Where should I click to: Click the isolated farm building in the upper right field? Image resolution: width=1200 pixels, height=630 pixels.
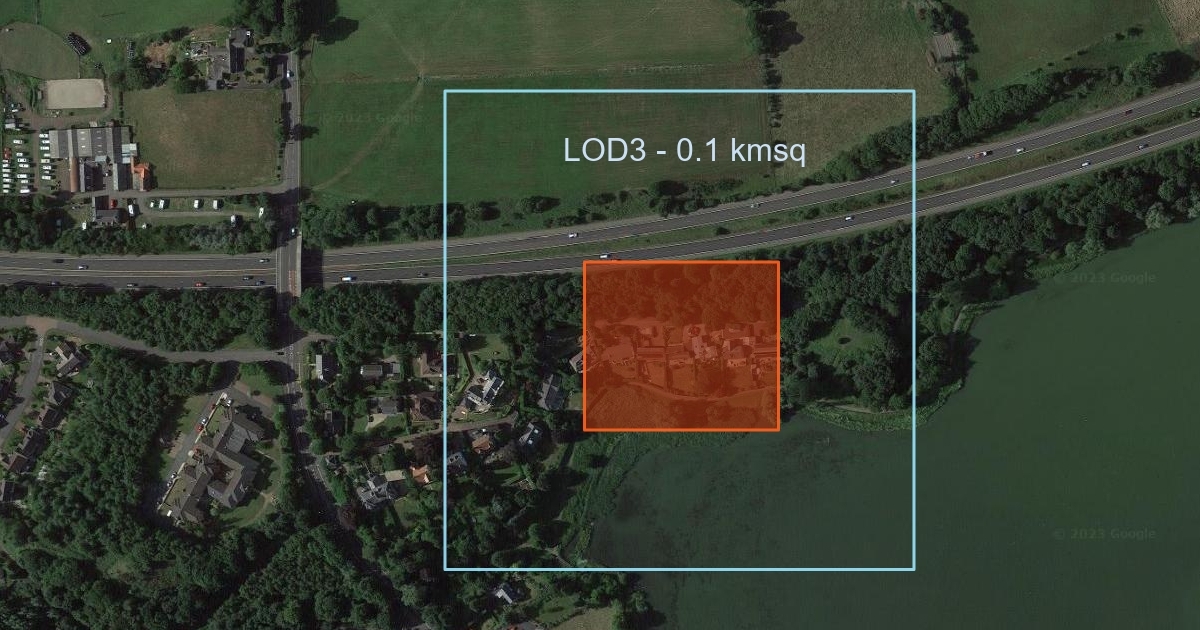coord(943,47)
